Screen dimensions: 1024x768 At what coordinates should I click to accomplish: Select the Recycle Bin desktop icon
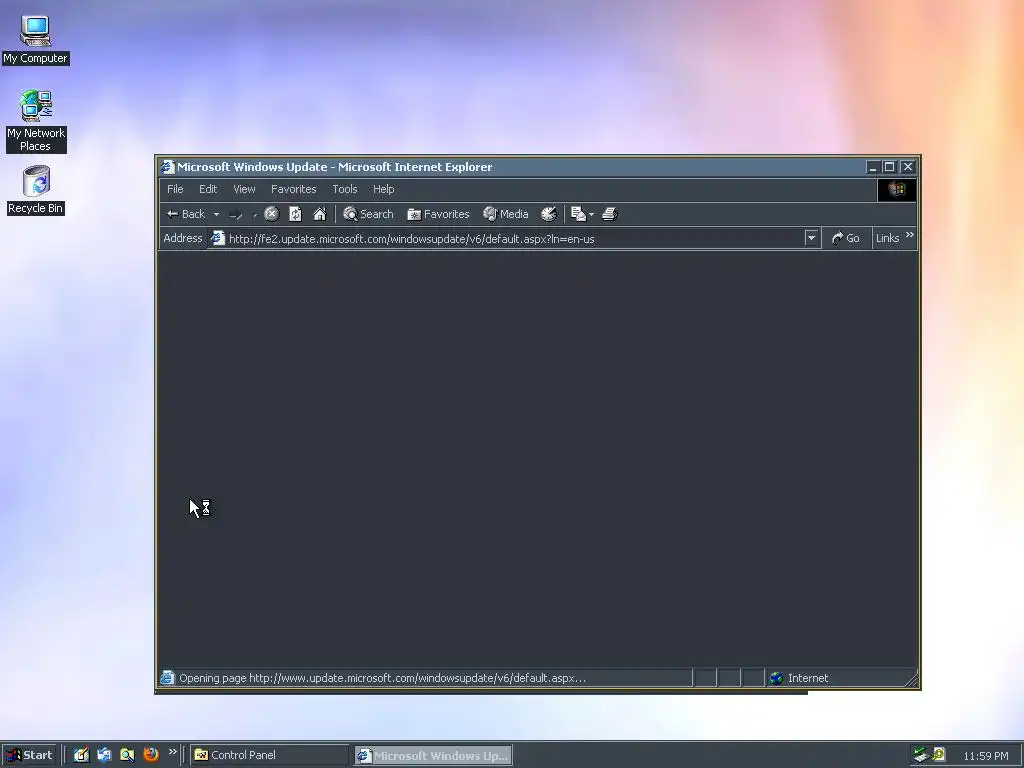[x=36, y=190]
